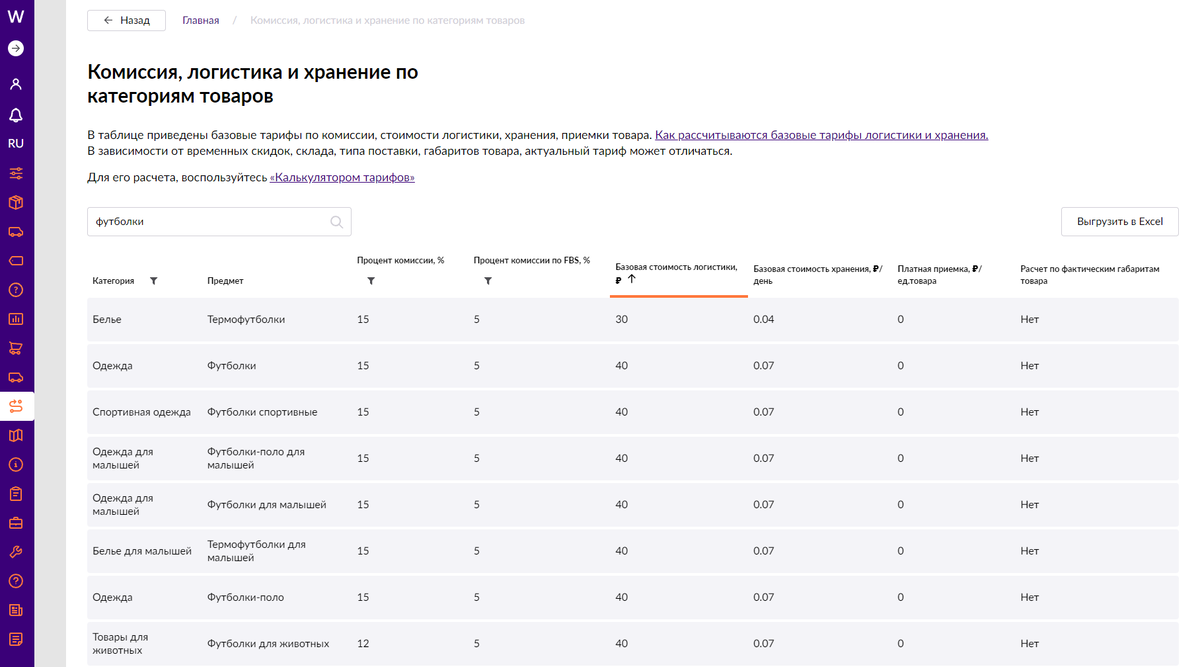Open the box/products sidebar icon
This screenshot has width=1200, height=667.
pos(16,202)
